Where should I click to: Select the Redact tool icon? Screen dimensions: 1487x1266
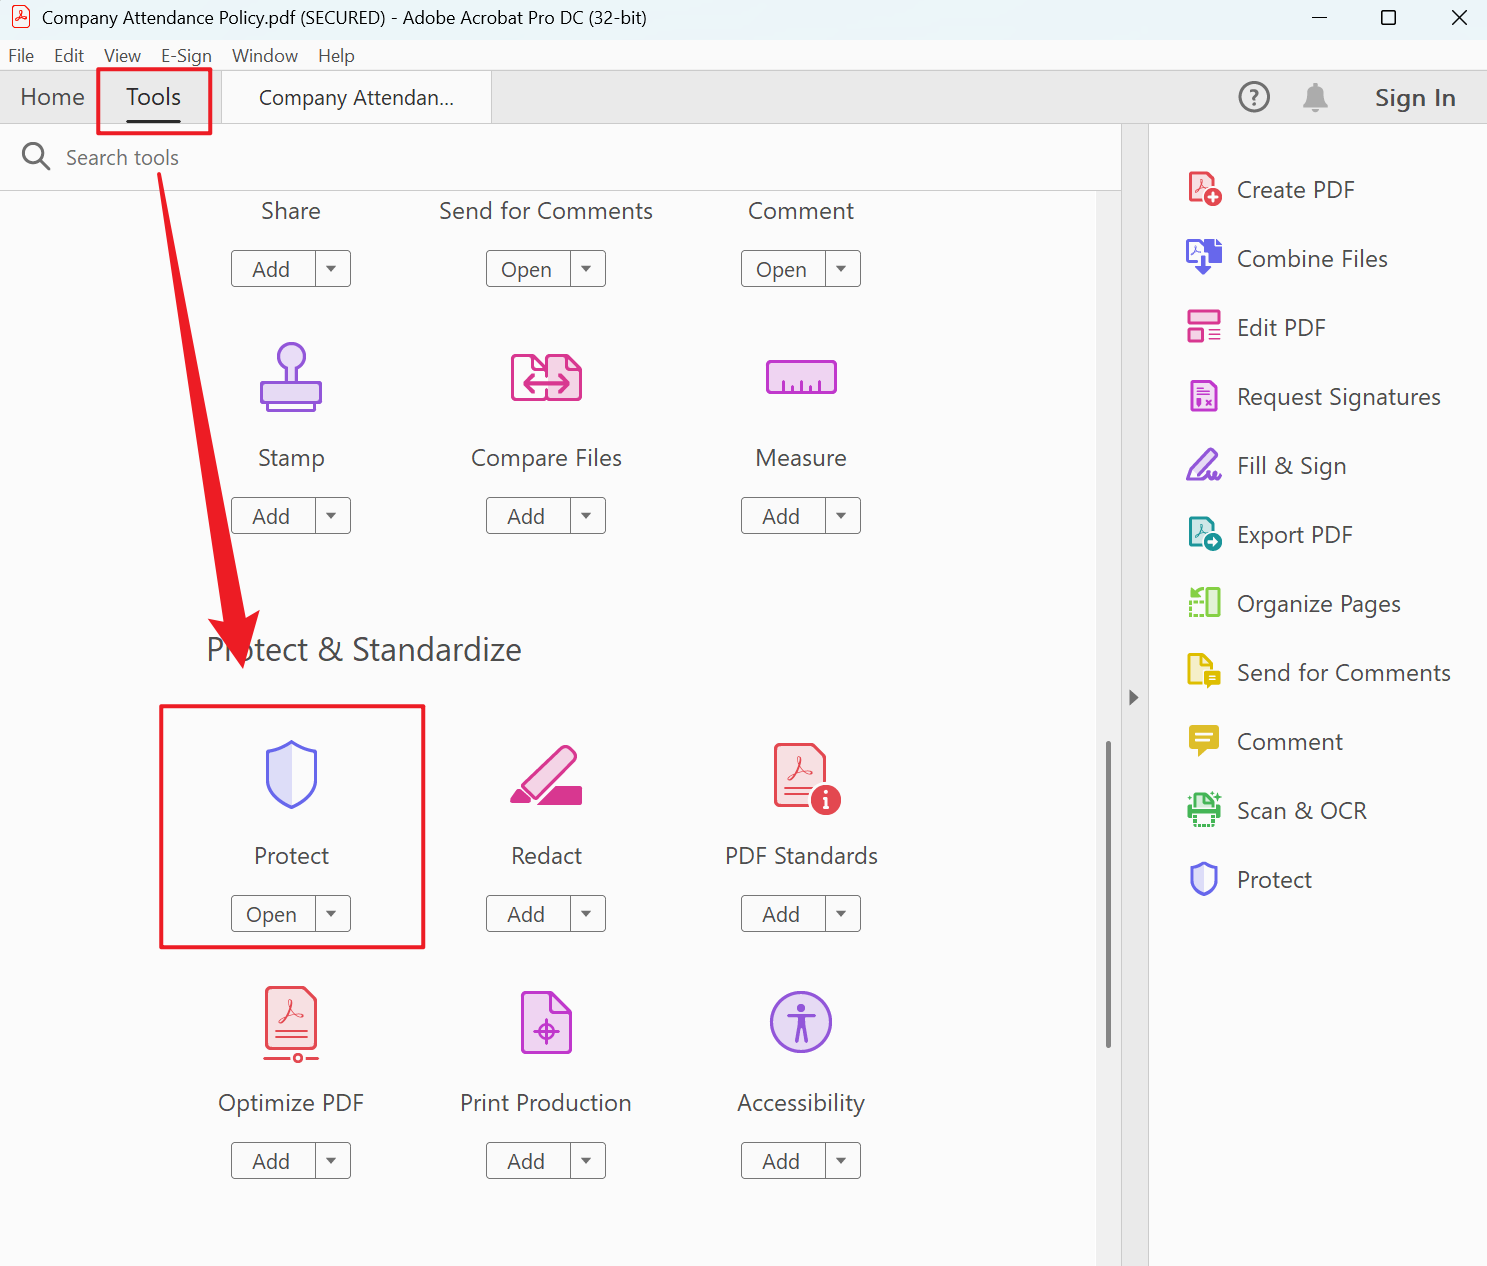click(x=546, y=775)
